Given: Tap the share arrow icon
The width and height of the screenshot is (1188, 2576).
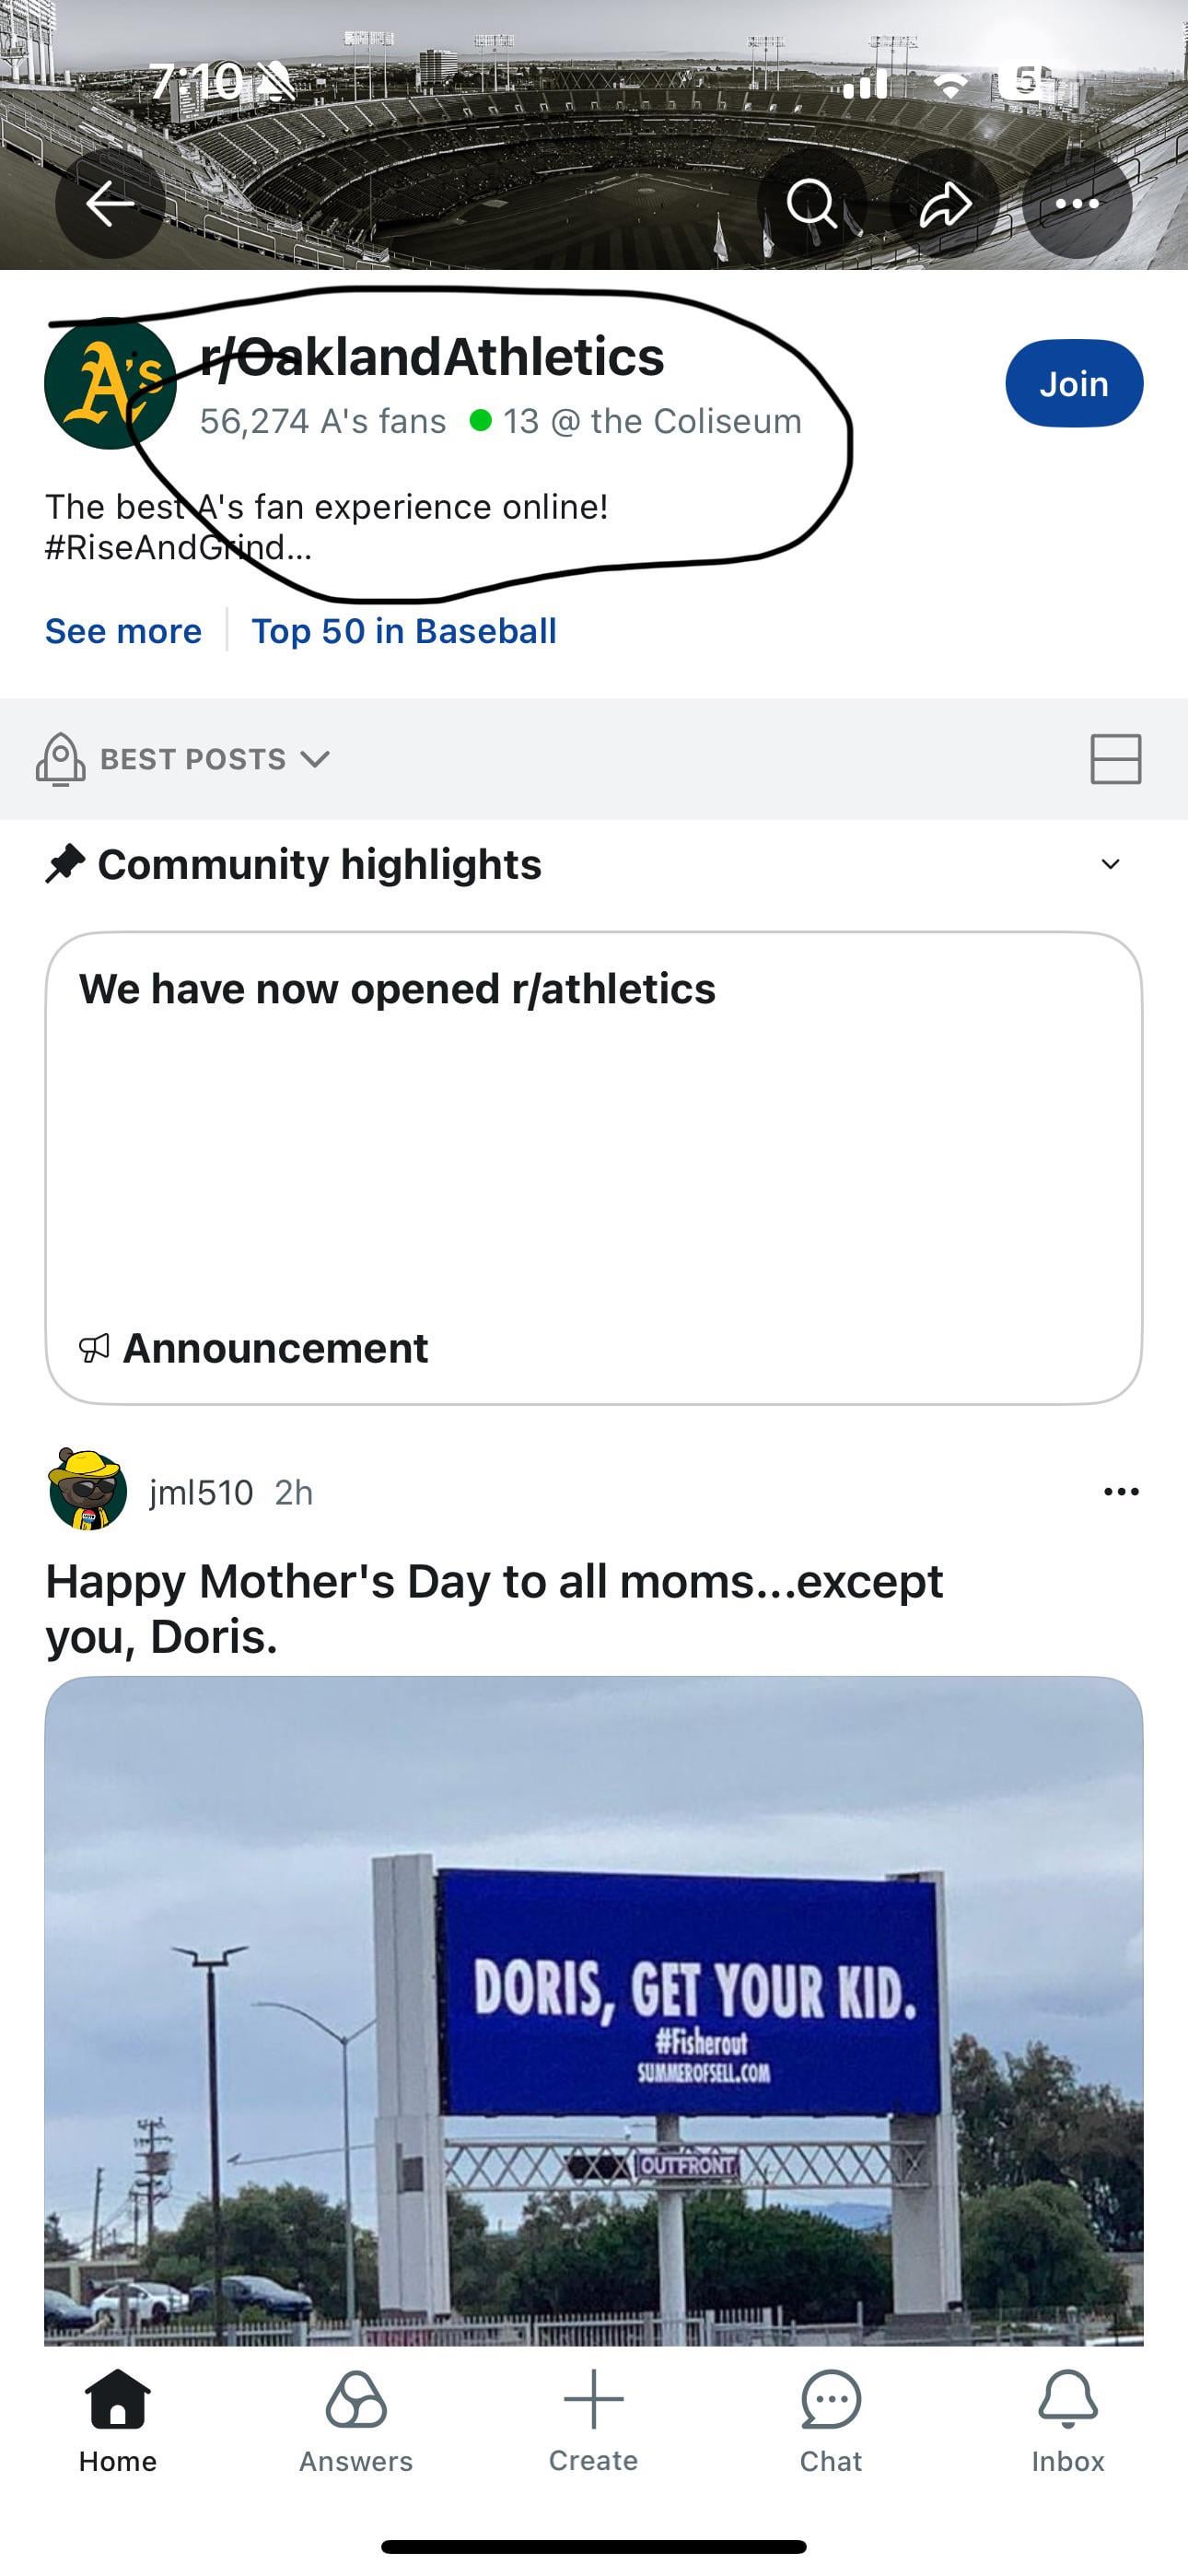Looking at the screenshot, I should click(944, 204).
